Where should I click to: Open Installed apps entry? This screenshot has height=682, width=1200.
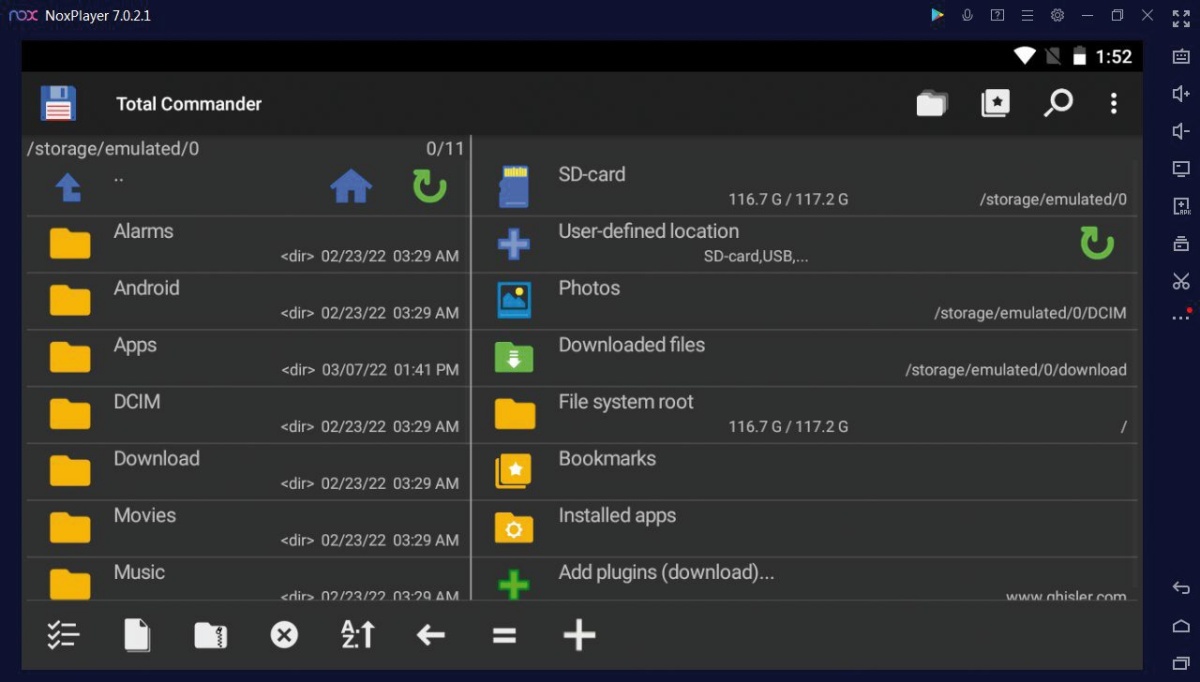pyautogui.click(x=805, y=529)
